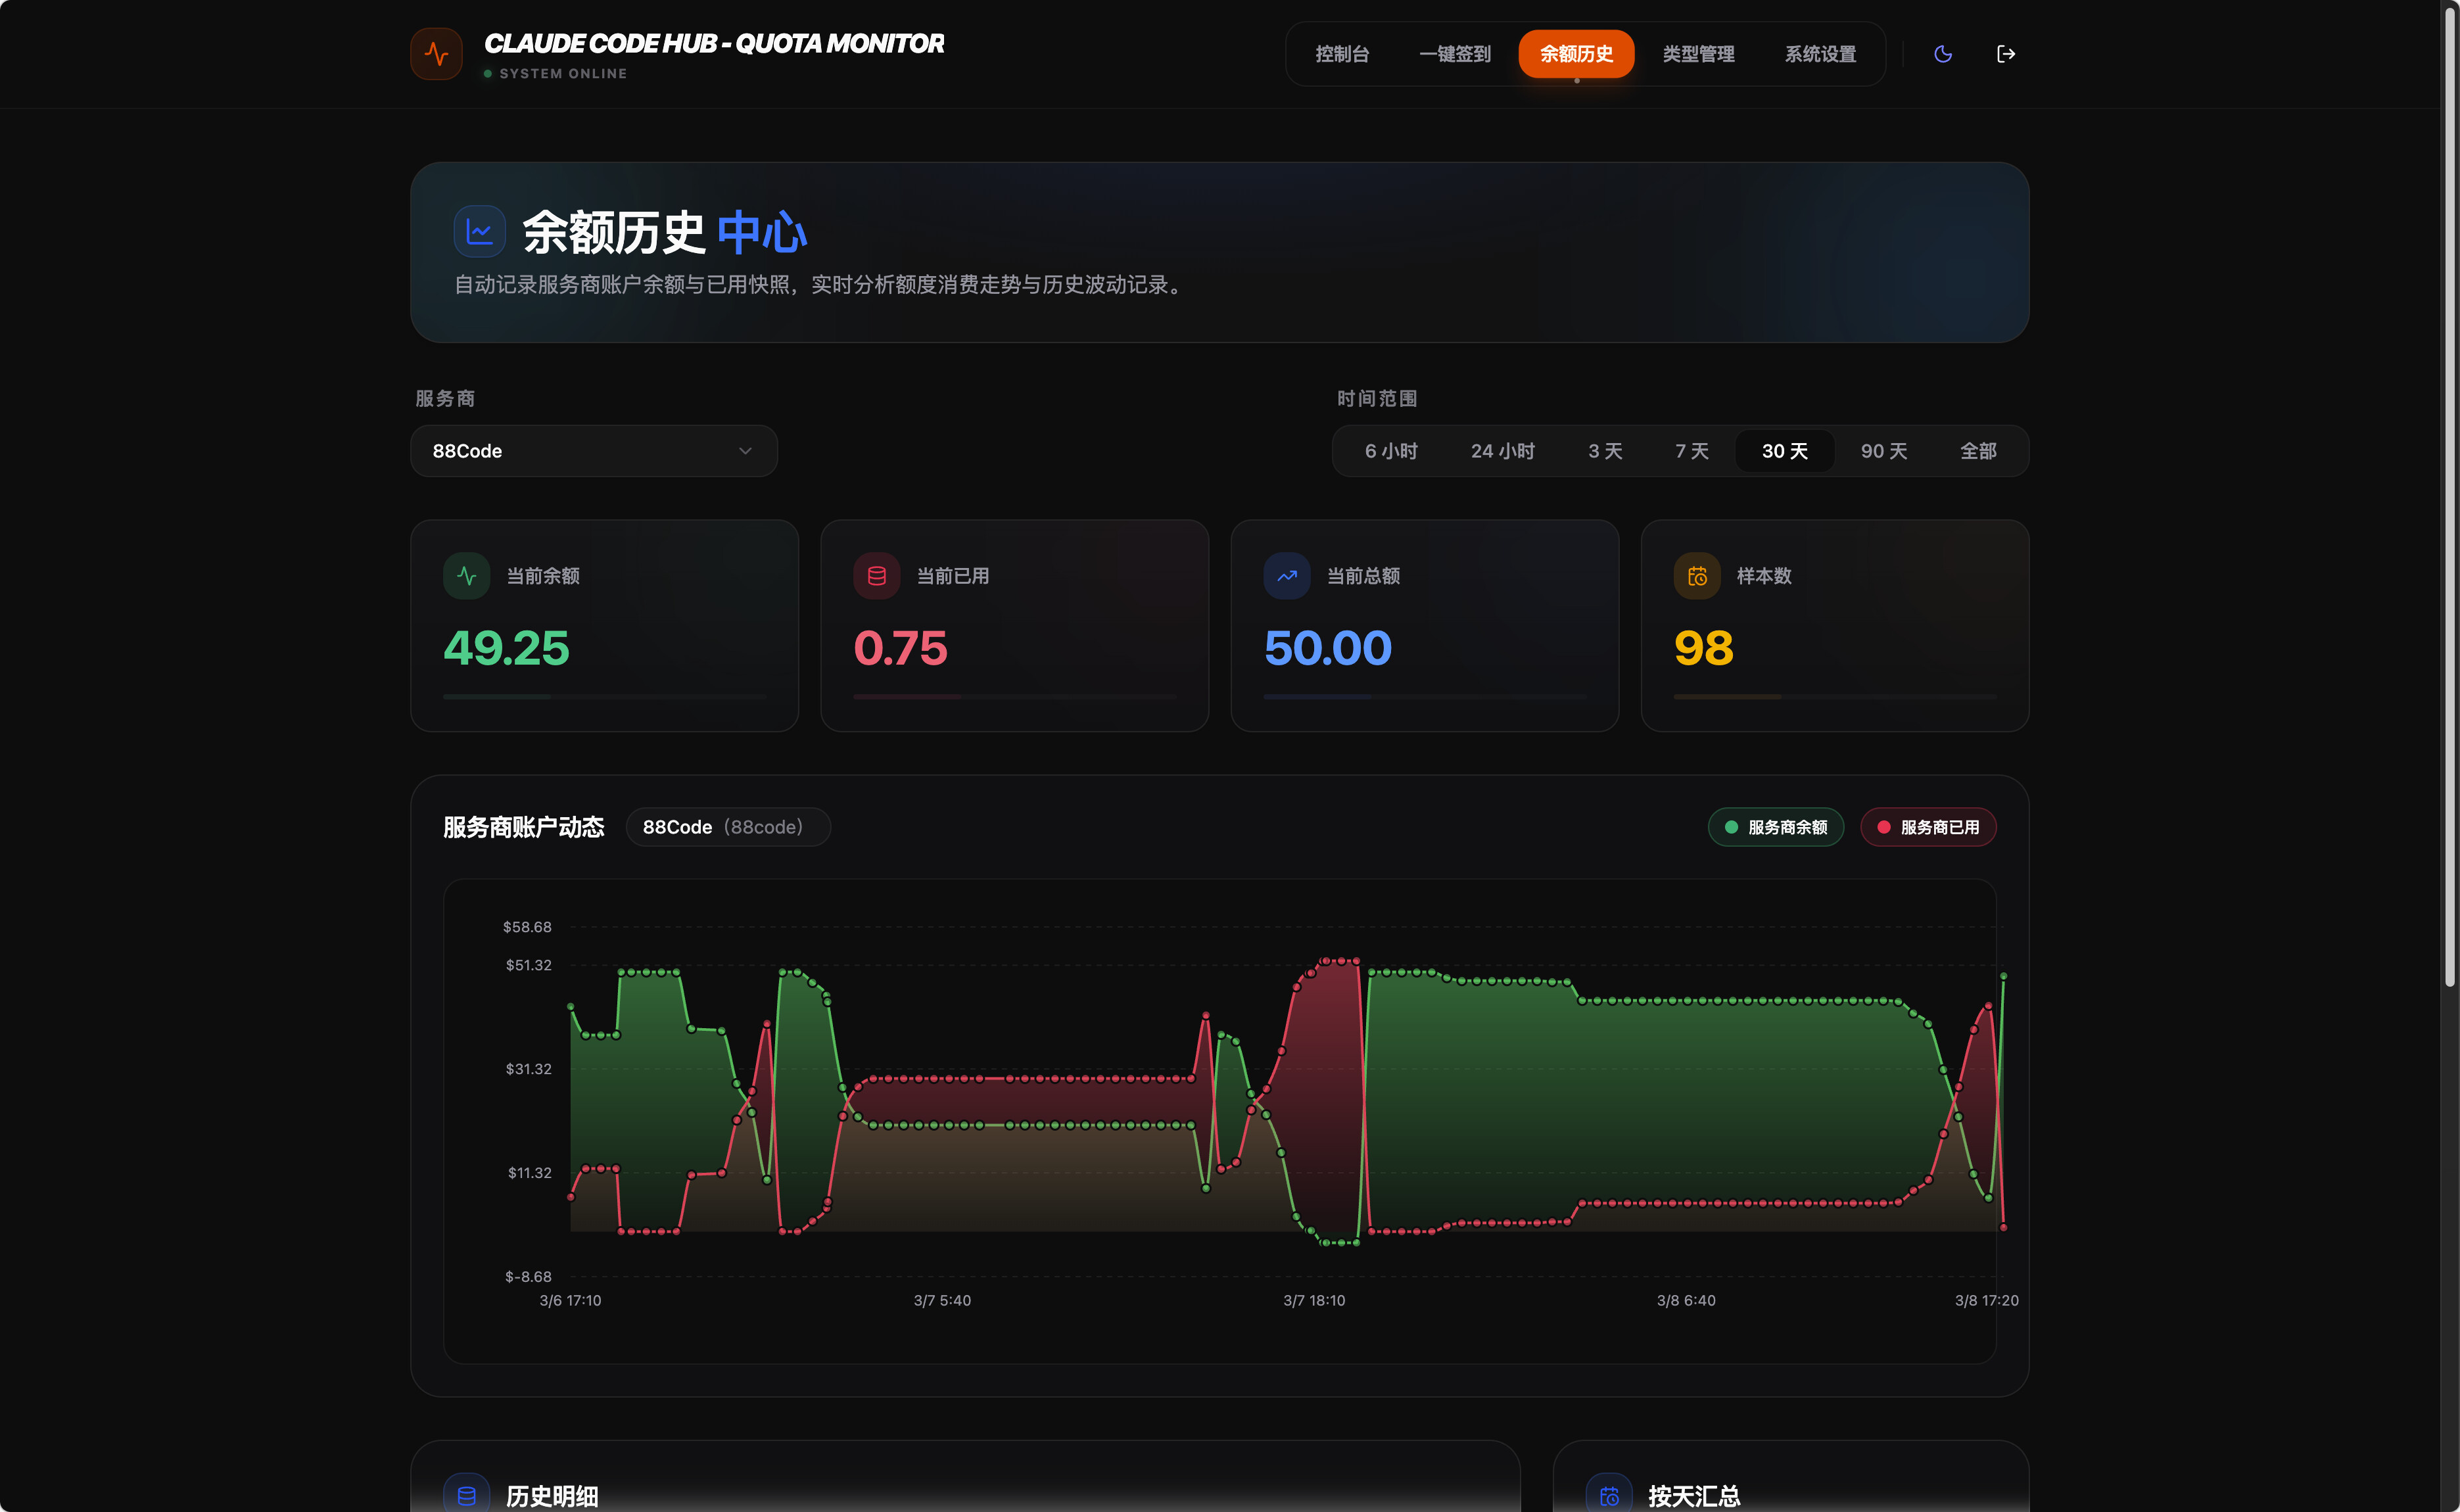Toggle dark mode moon icon

[1943, 54]
